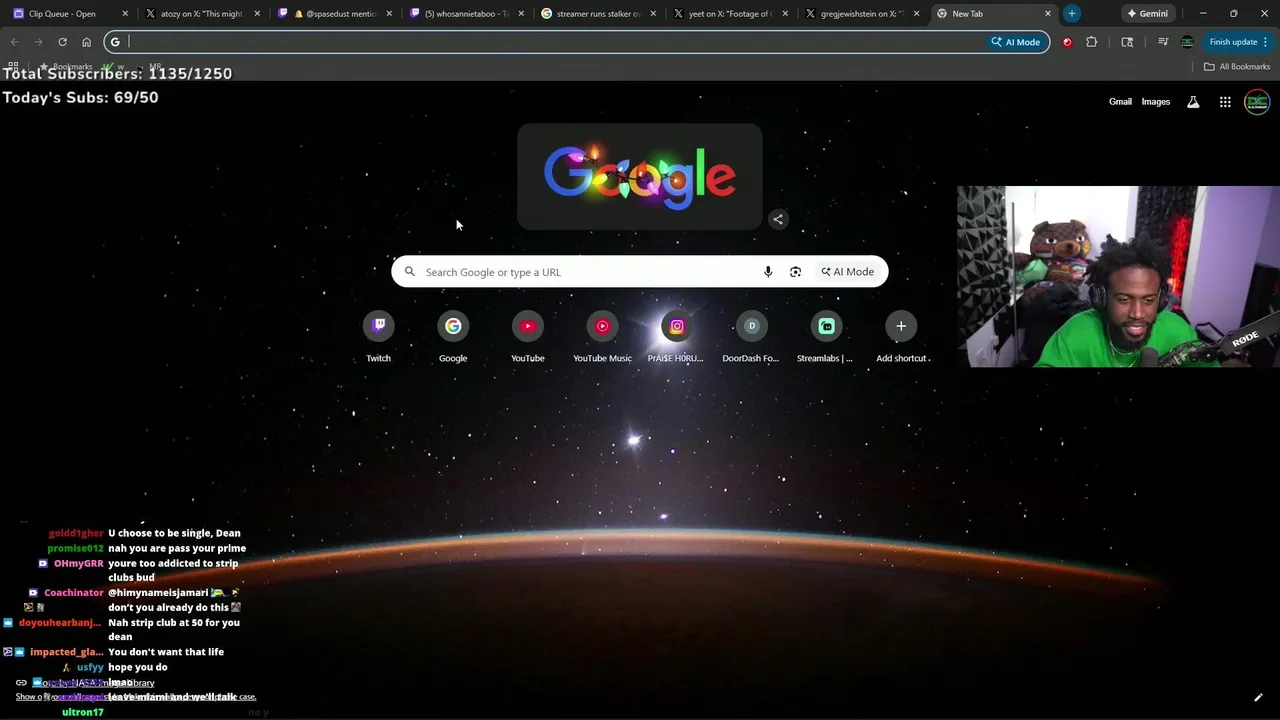Screen dimensions: 1280x720
Task: Open the Chrome profile avatar in toolbar
Action: coord(1187,42)
